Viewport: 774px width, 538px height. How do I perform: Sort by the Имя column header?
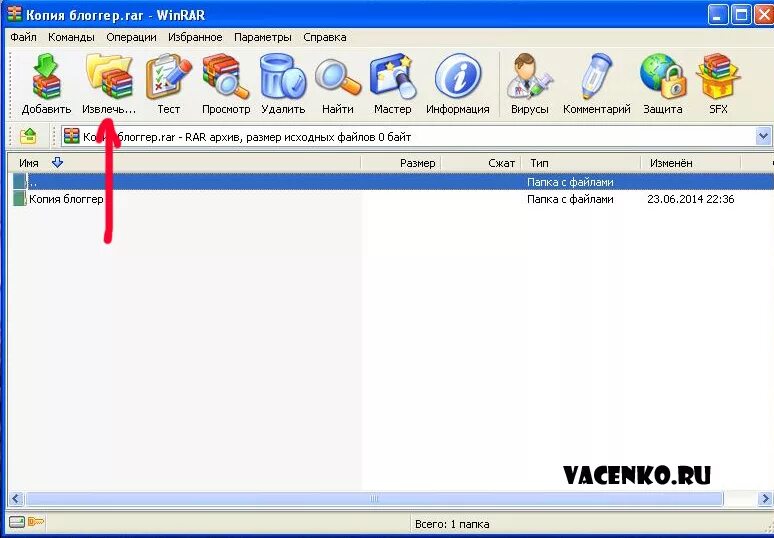click(x=184, y=163)
